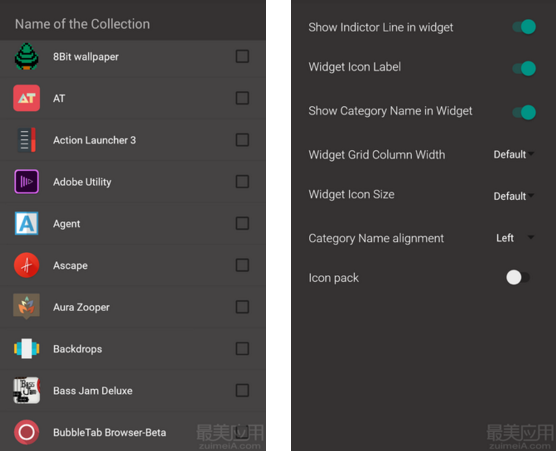The width and height of the screenshot is (556, 451).
Task: Click the AT app icon
Action: [27, 98]
